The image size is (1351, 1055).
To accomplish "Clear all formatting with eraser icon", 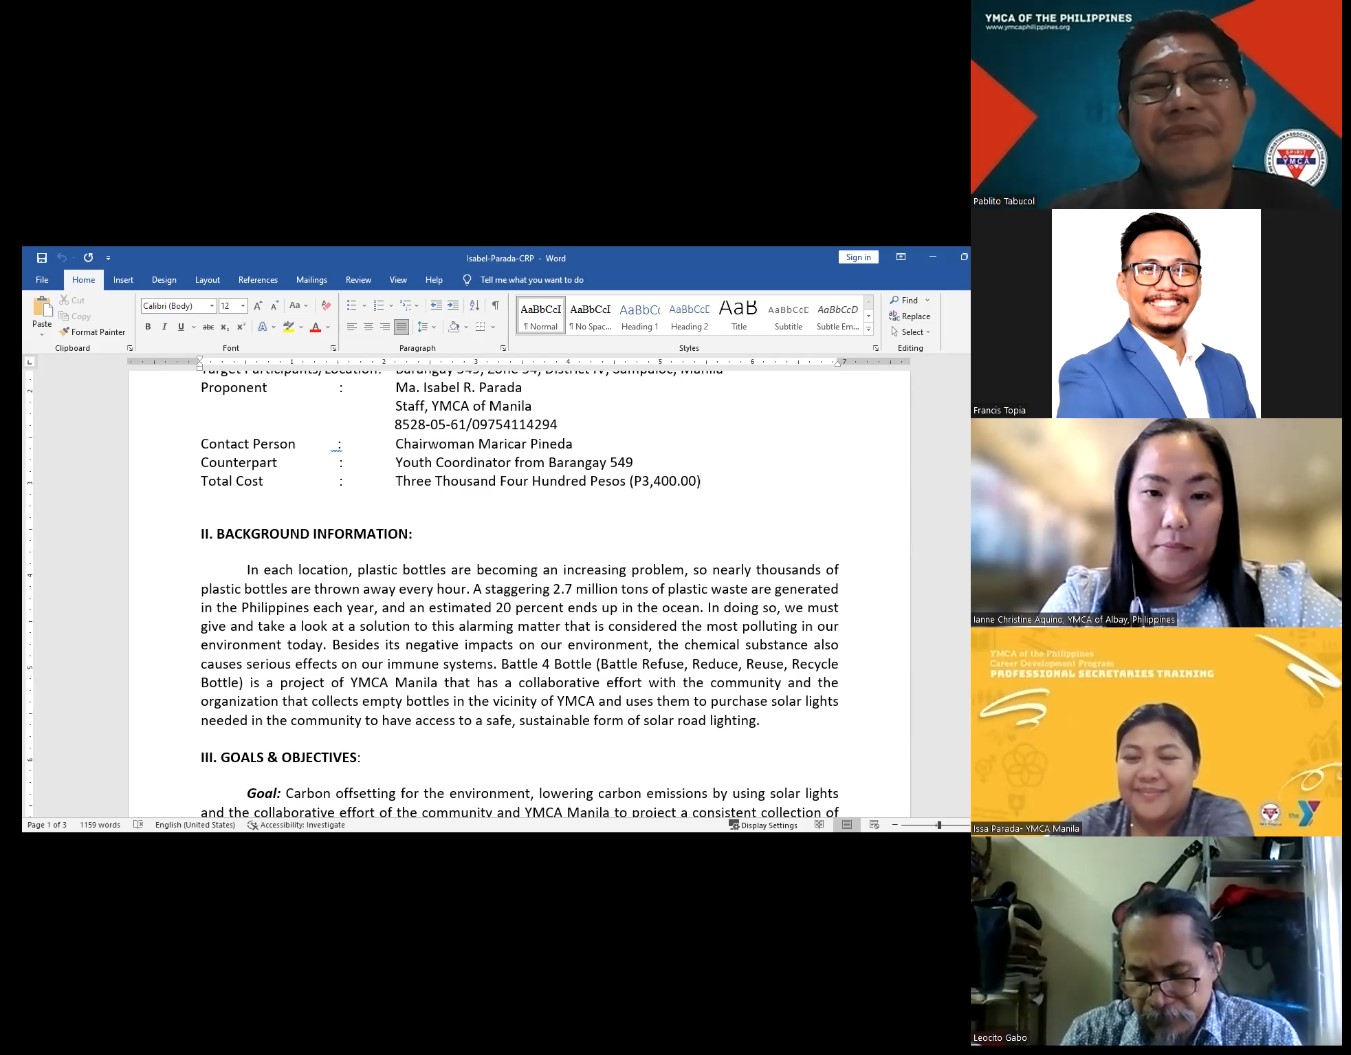I will coord(326,306).
